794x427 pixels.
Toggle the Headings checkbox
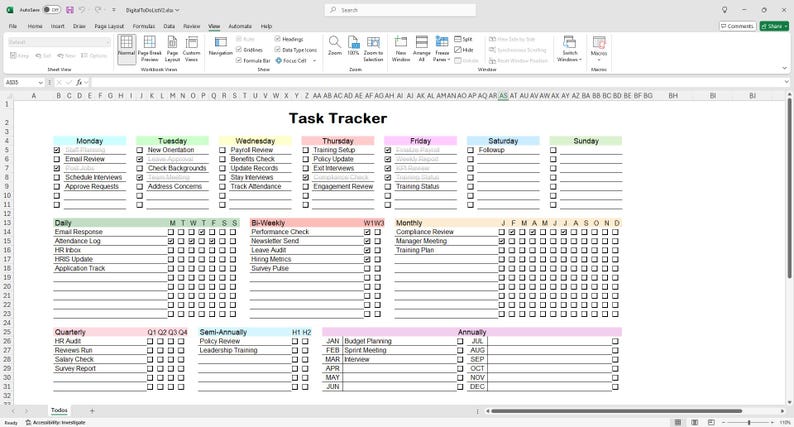[x=277, y=39]
